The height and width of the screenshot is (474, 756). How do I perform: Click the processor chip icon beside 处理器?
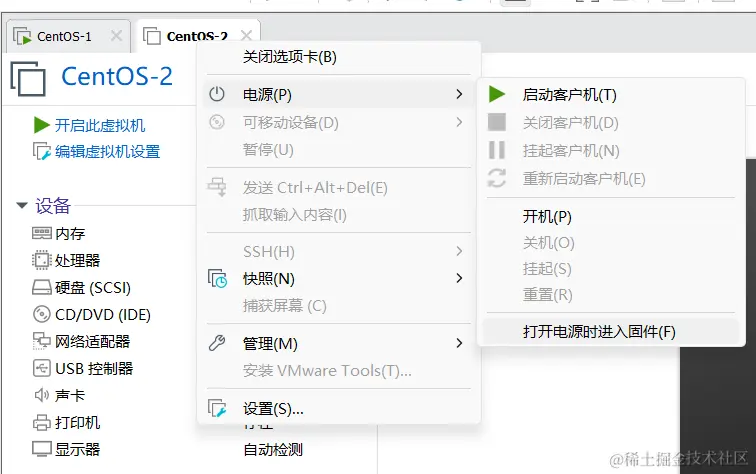[42, 260]
